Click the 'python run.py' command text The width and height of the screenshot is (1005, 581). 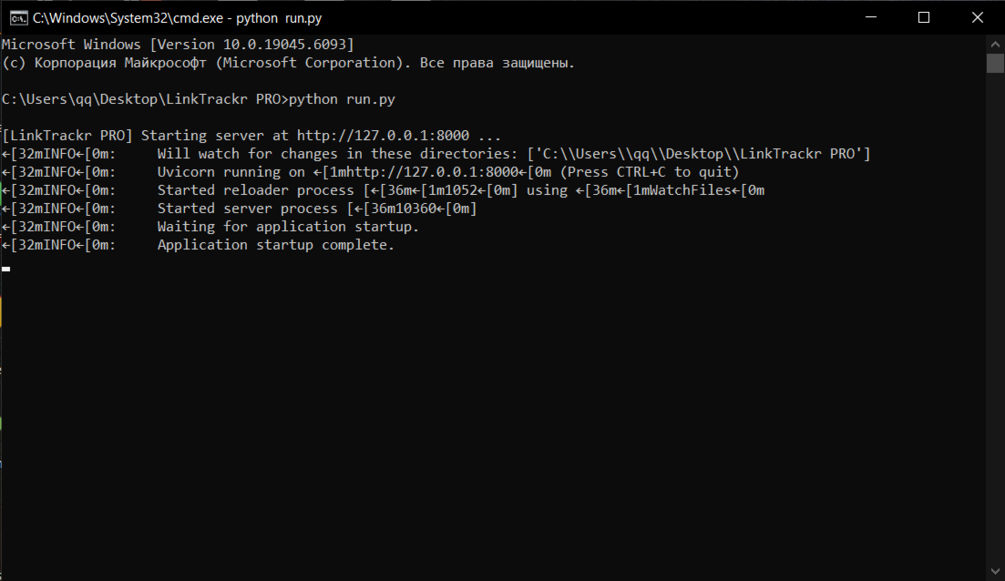coord(342,99)
